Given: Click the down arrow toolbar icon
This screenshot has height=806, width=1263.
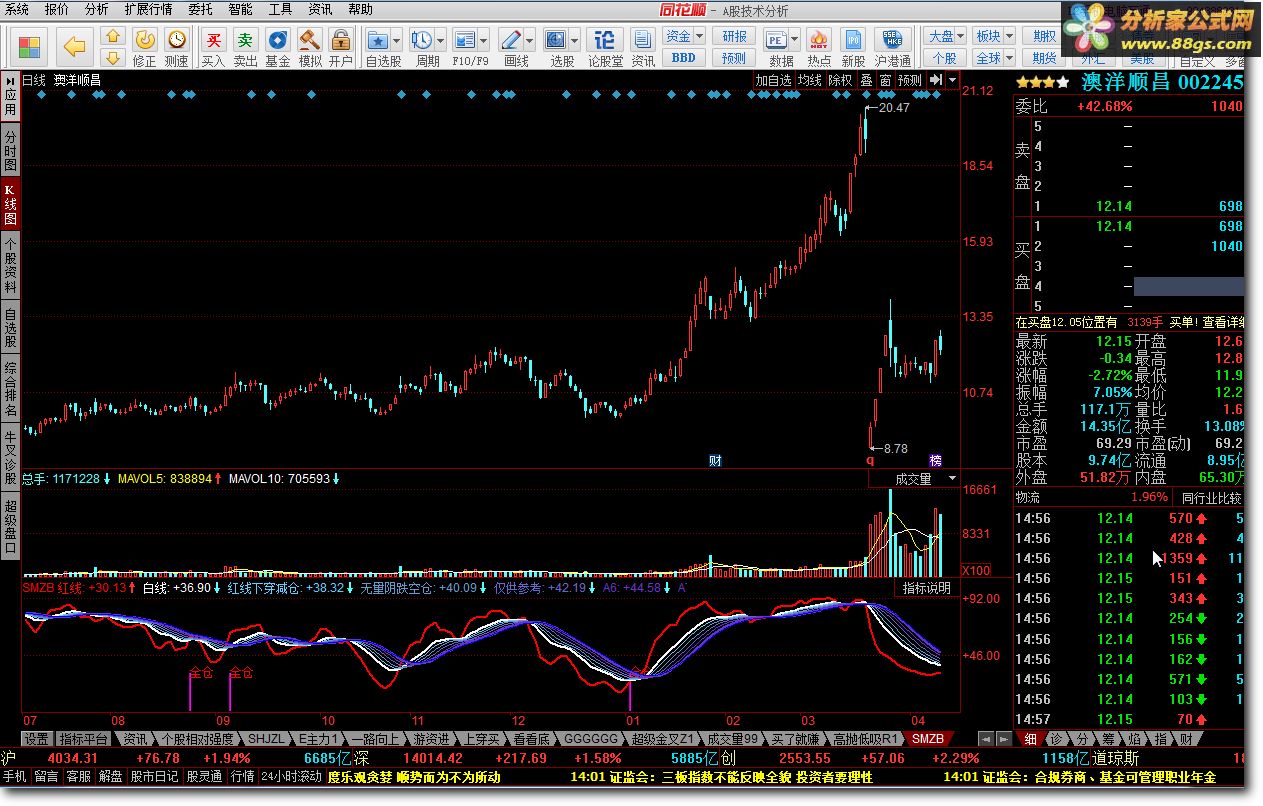Looking at the screenshot, I should point(113,57).
